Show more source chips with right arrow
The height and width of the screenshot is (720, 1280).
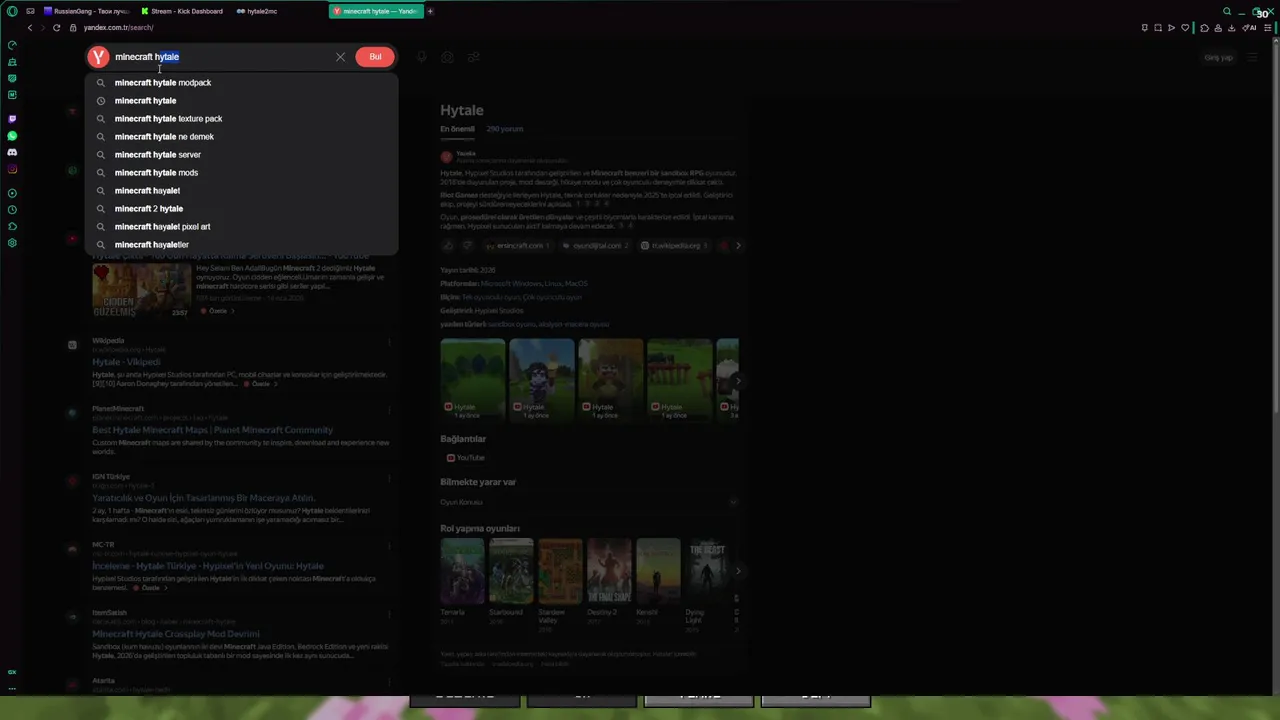tap(738, 246)
